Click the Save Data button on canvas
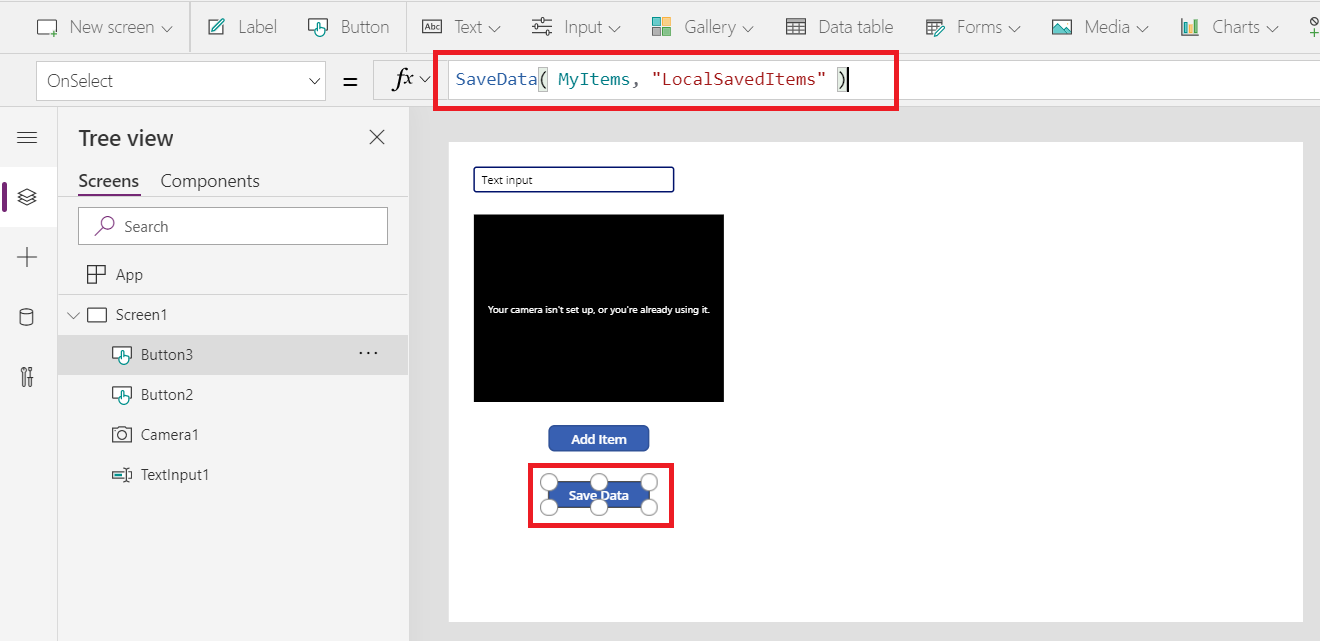 599,494
